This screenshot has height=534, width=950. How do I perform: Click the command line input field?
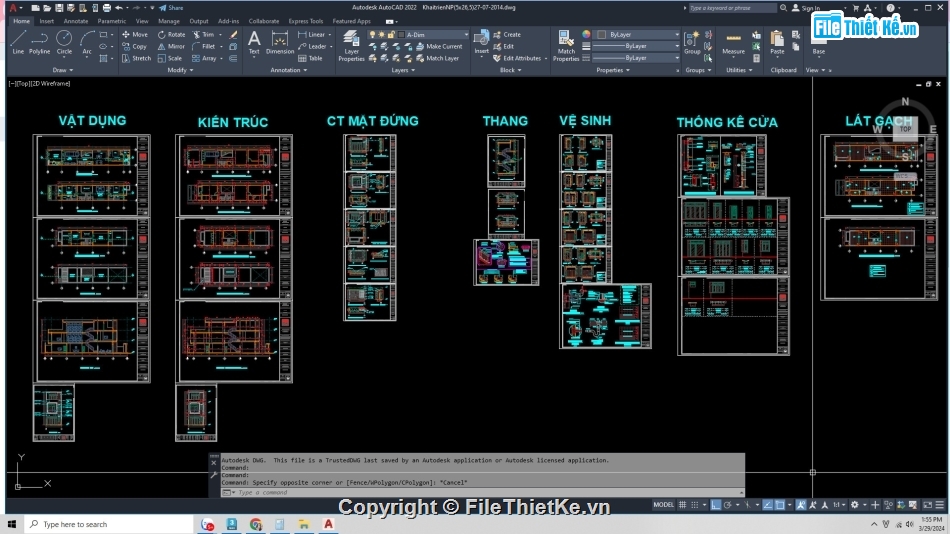tap(482, 492)
